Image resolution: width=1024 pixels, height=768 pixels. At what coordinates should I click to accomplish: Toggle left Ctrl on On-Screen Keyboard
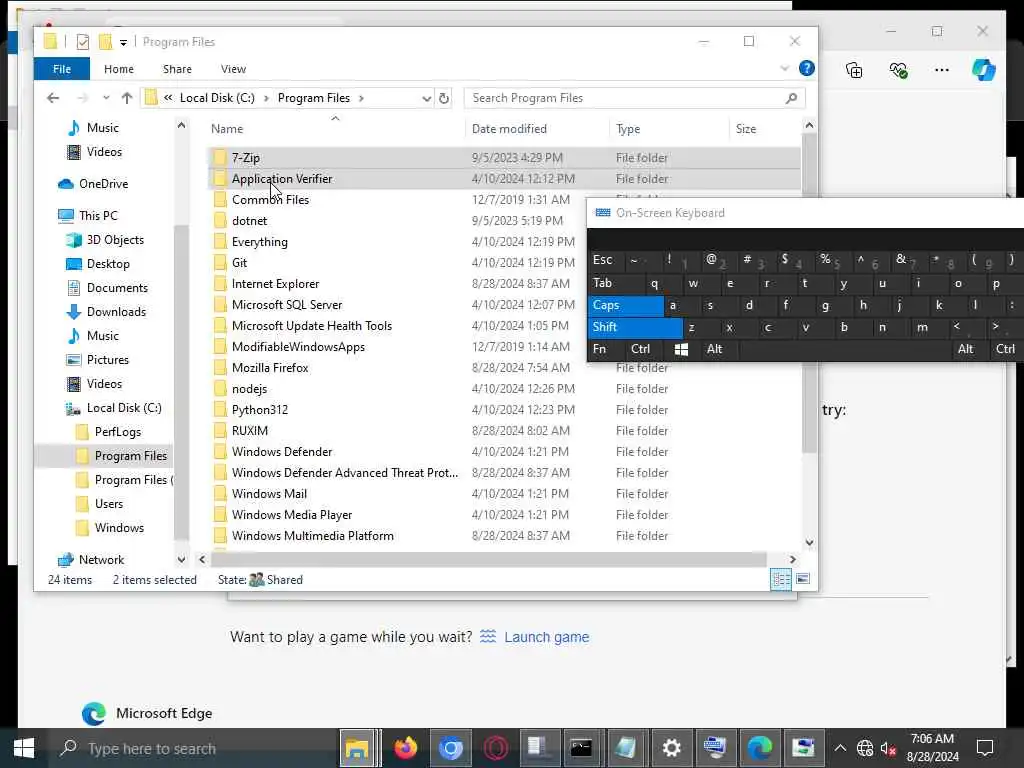coord(640,349)
